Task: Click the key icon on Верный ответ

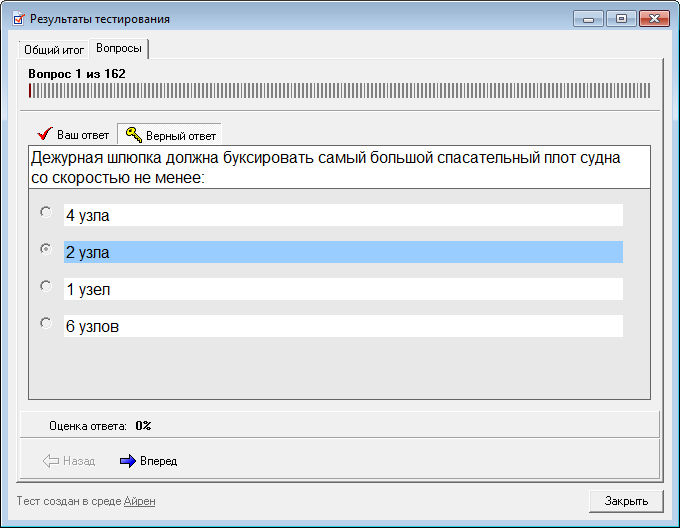Action: pyautogui.click(x=133, y=135)
